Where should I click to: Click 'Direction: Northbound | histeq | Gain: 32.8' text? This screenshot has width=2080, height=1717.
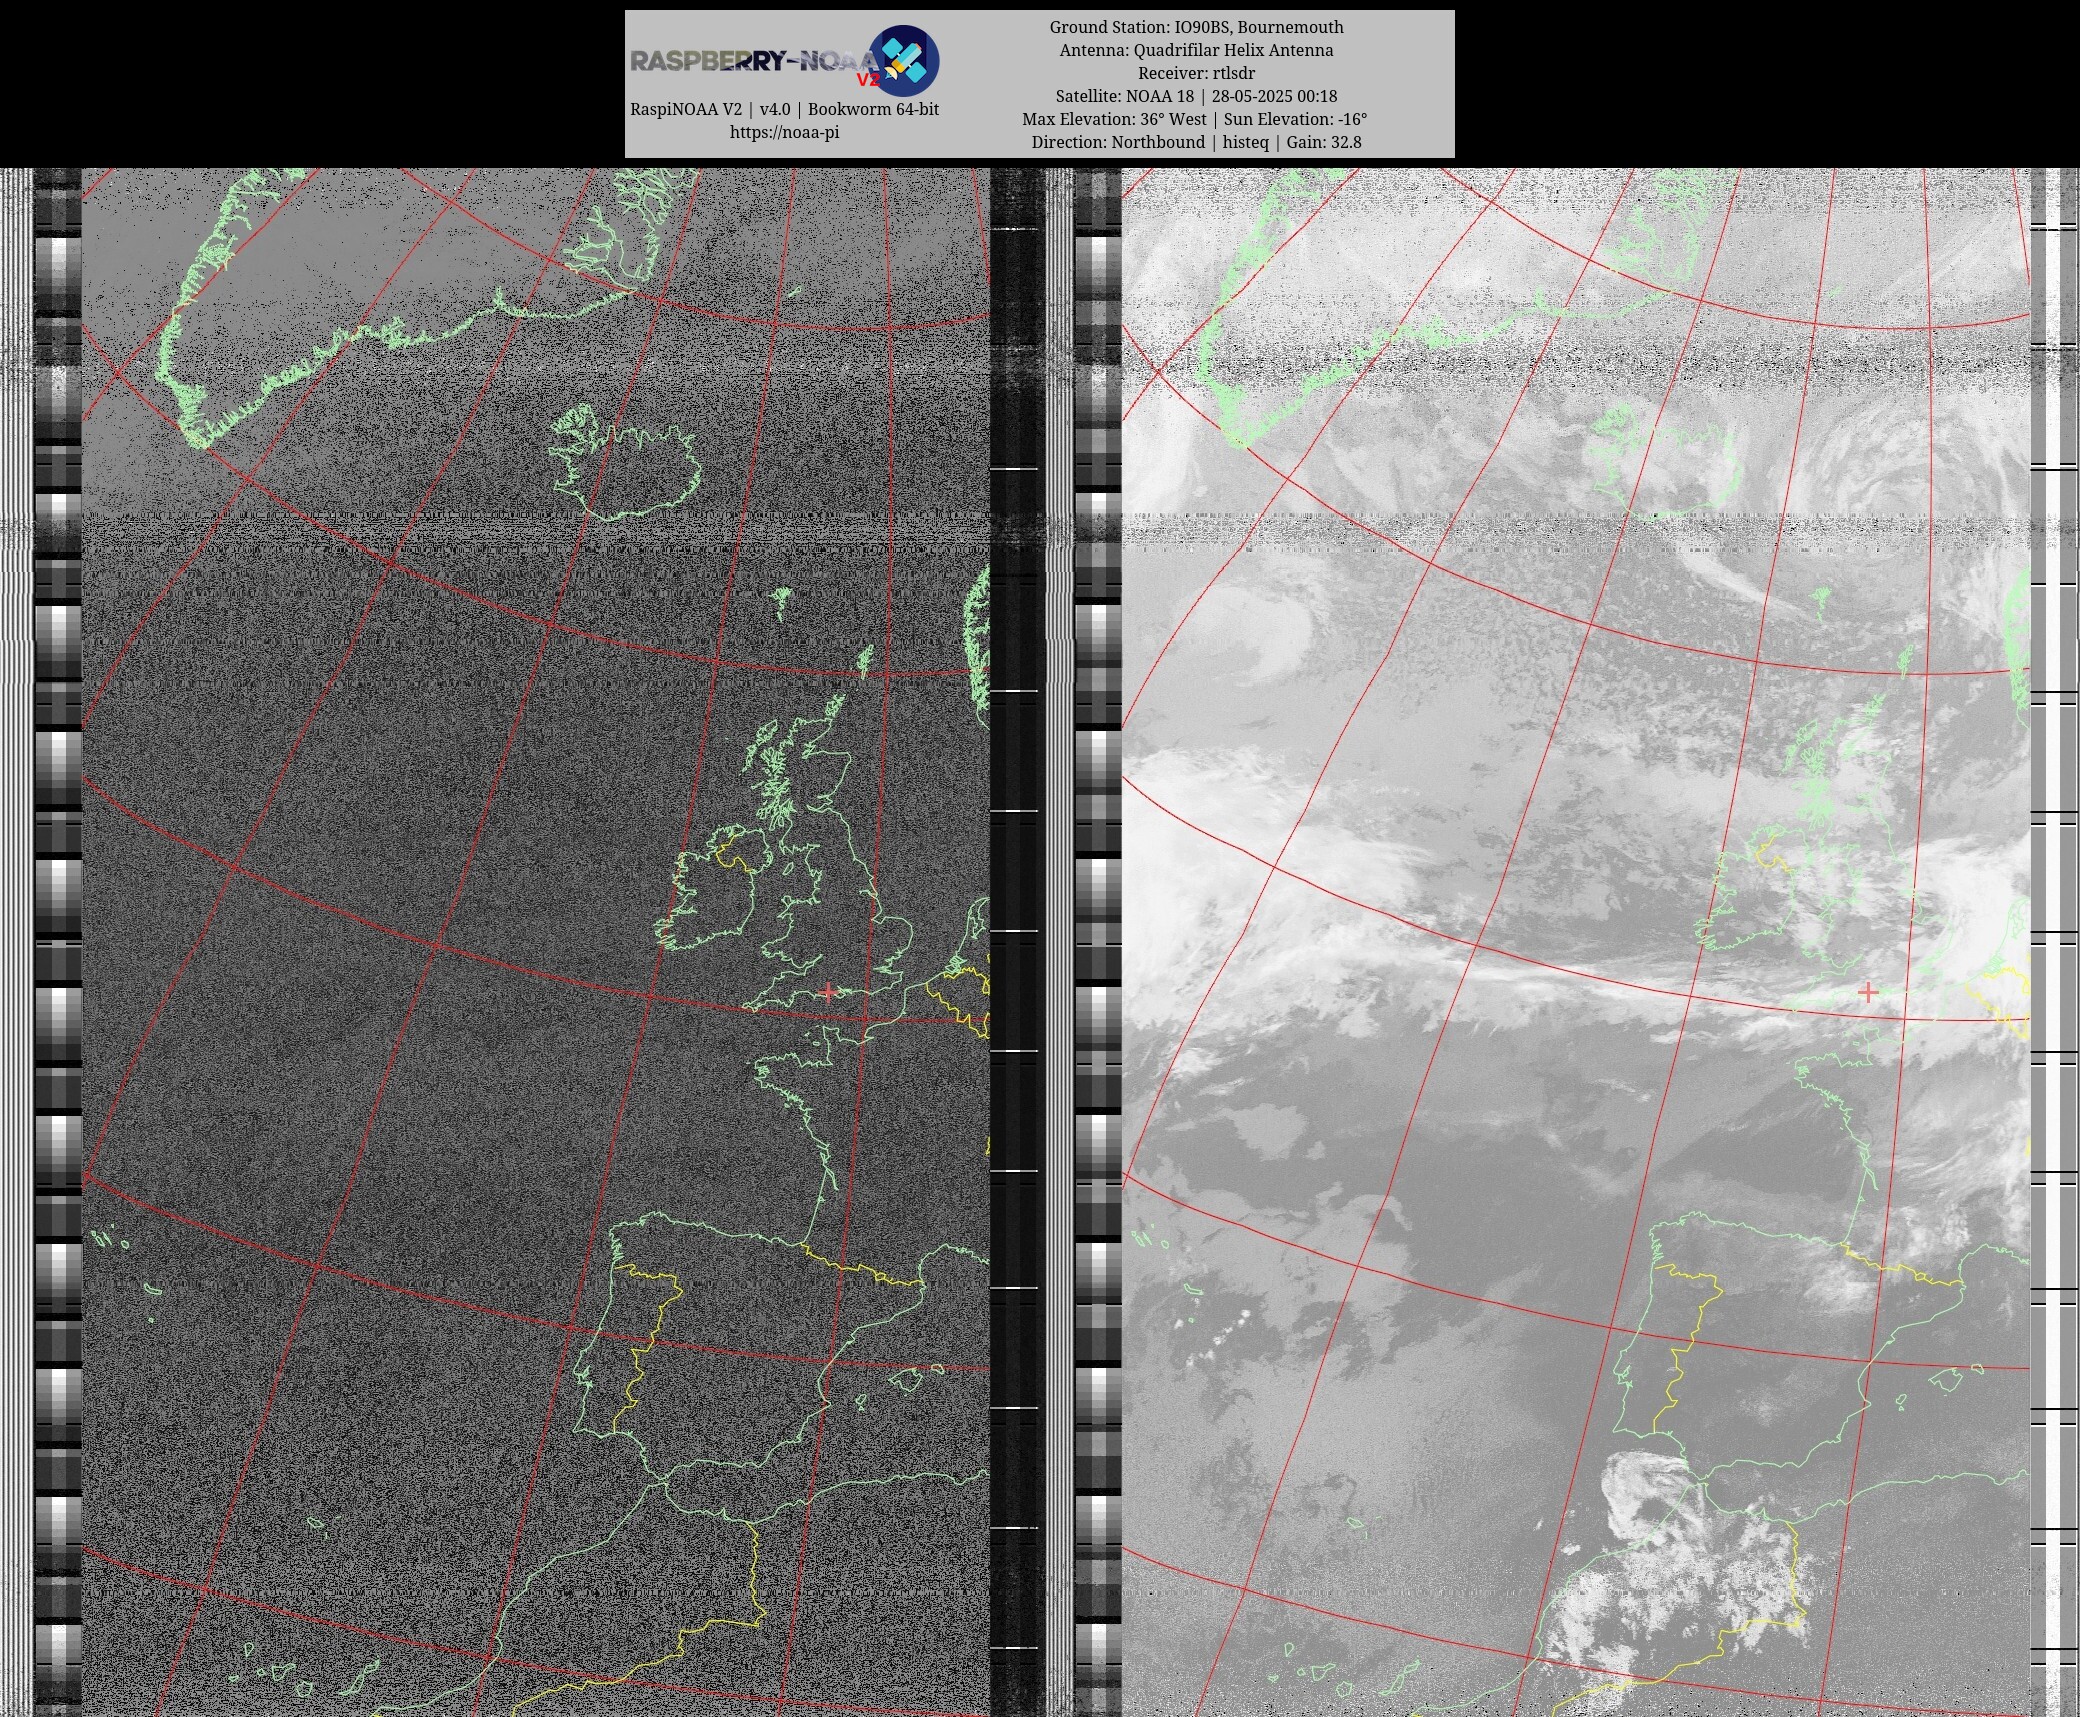click(x=1196, y=142)
